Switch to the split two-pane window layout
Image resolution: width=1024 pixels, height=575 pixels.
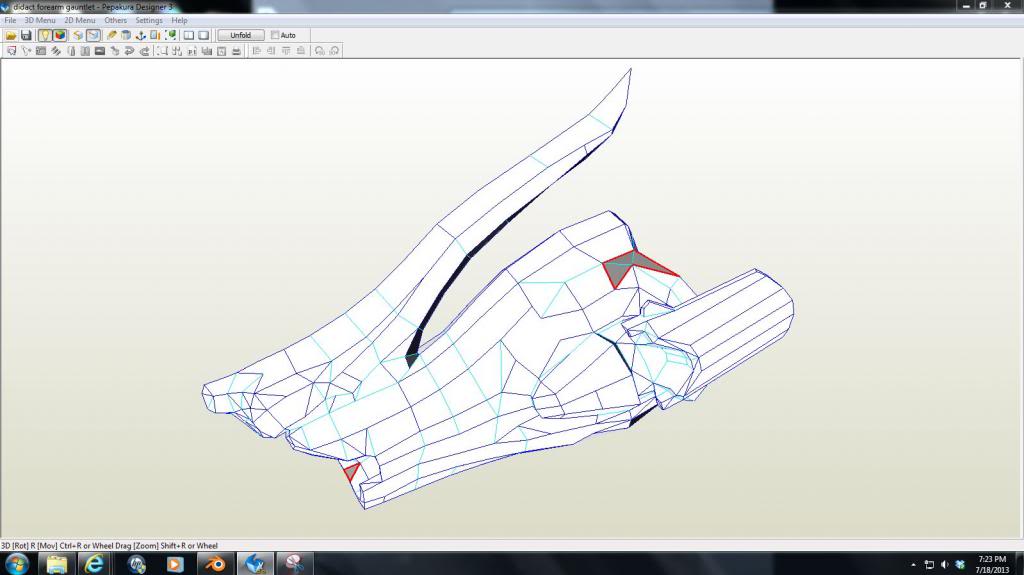(x=189, y=35)
